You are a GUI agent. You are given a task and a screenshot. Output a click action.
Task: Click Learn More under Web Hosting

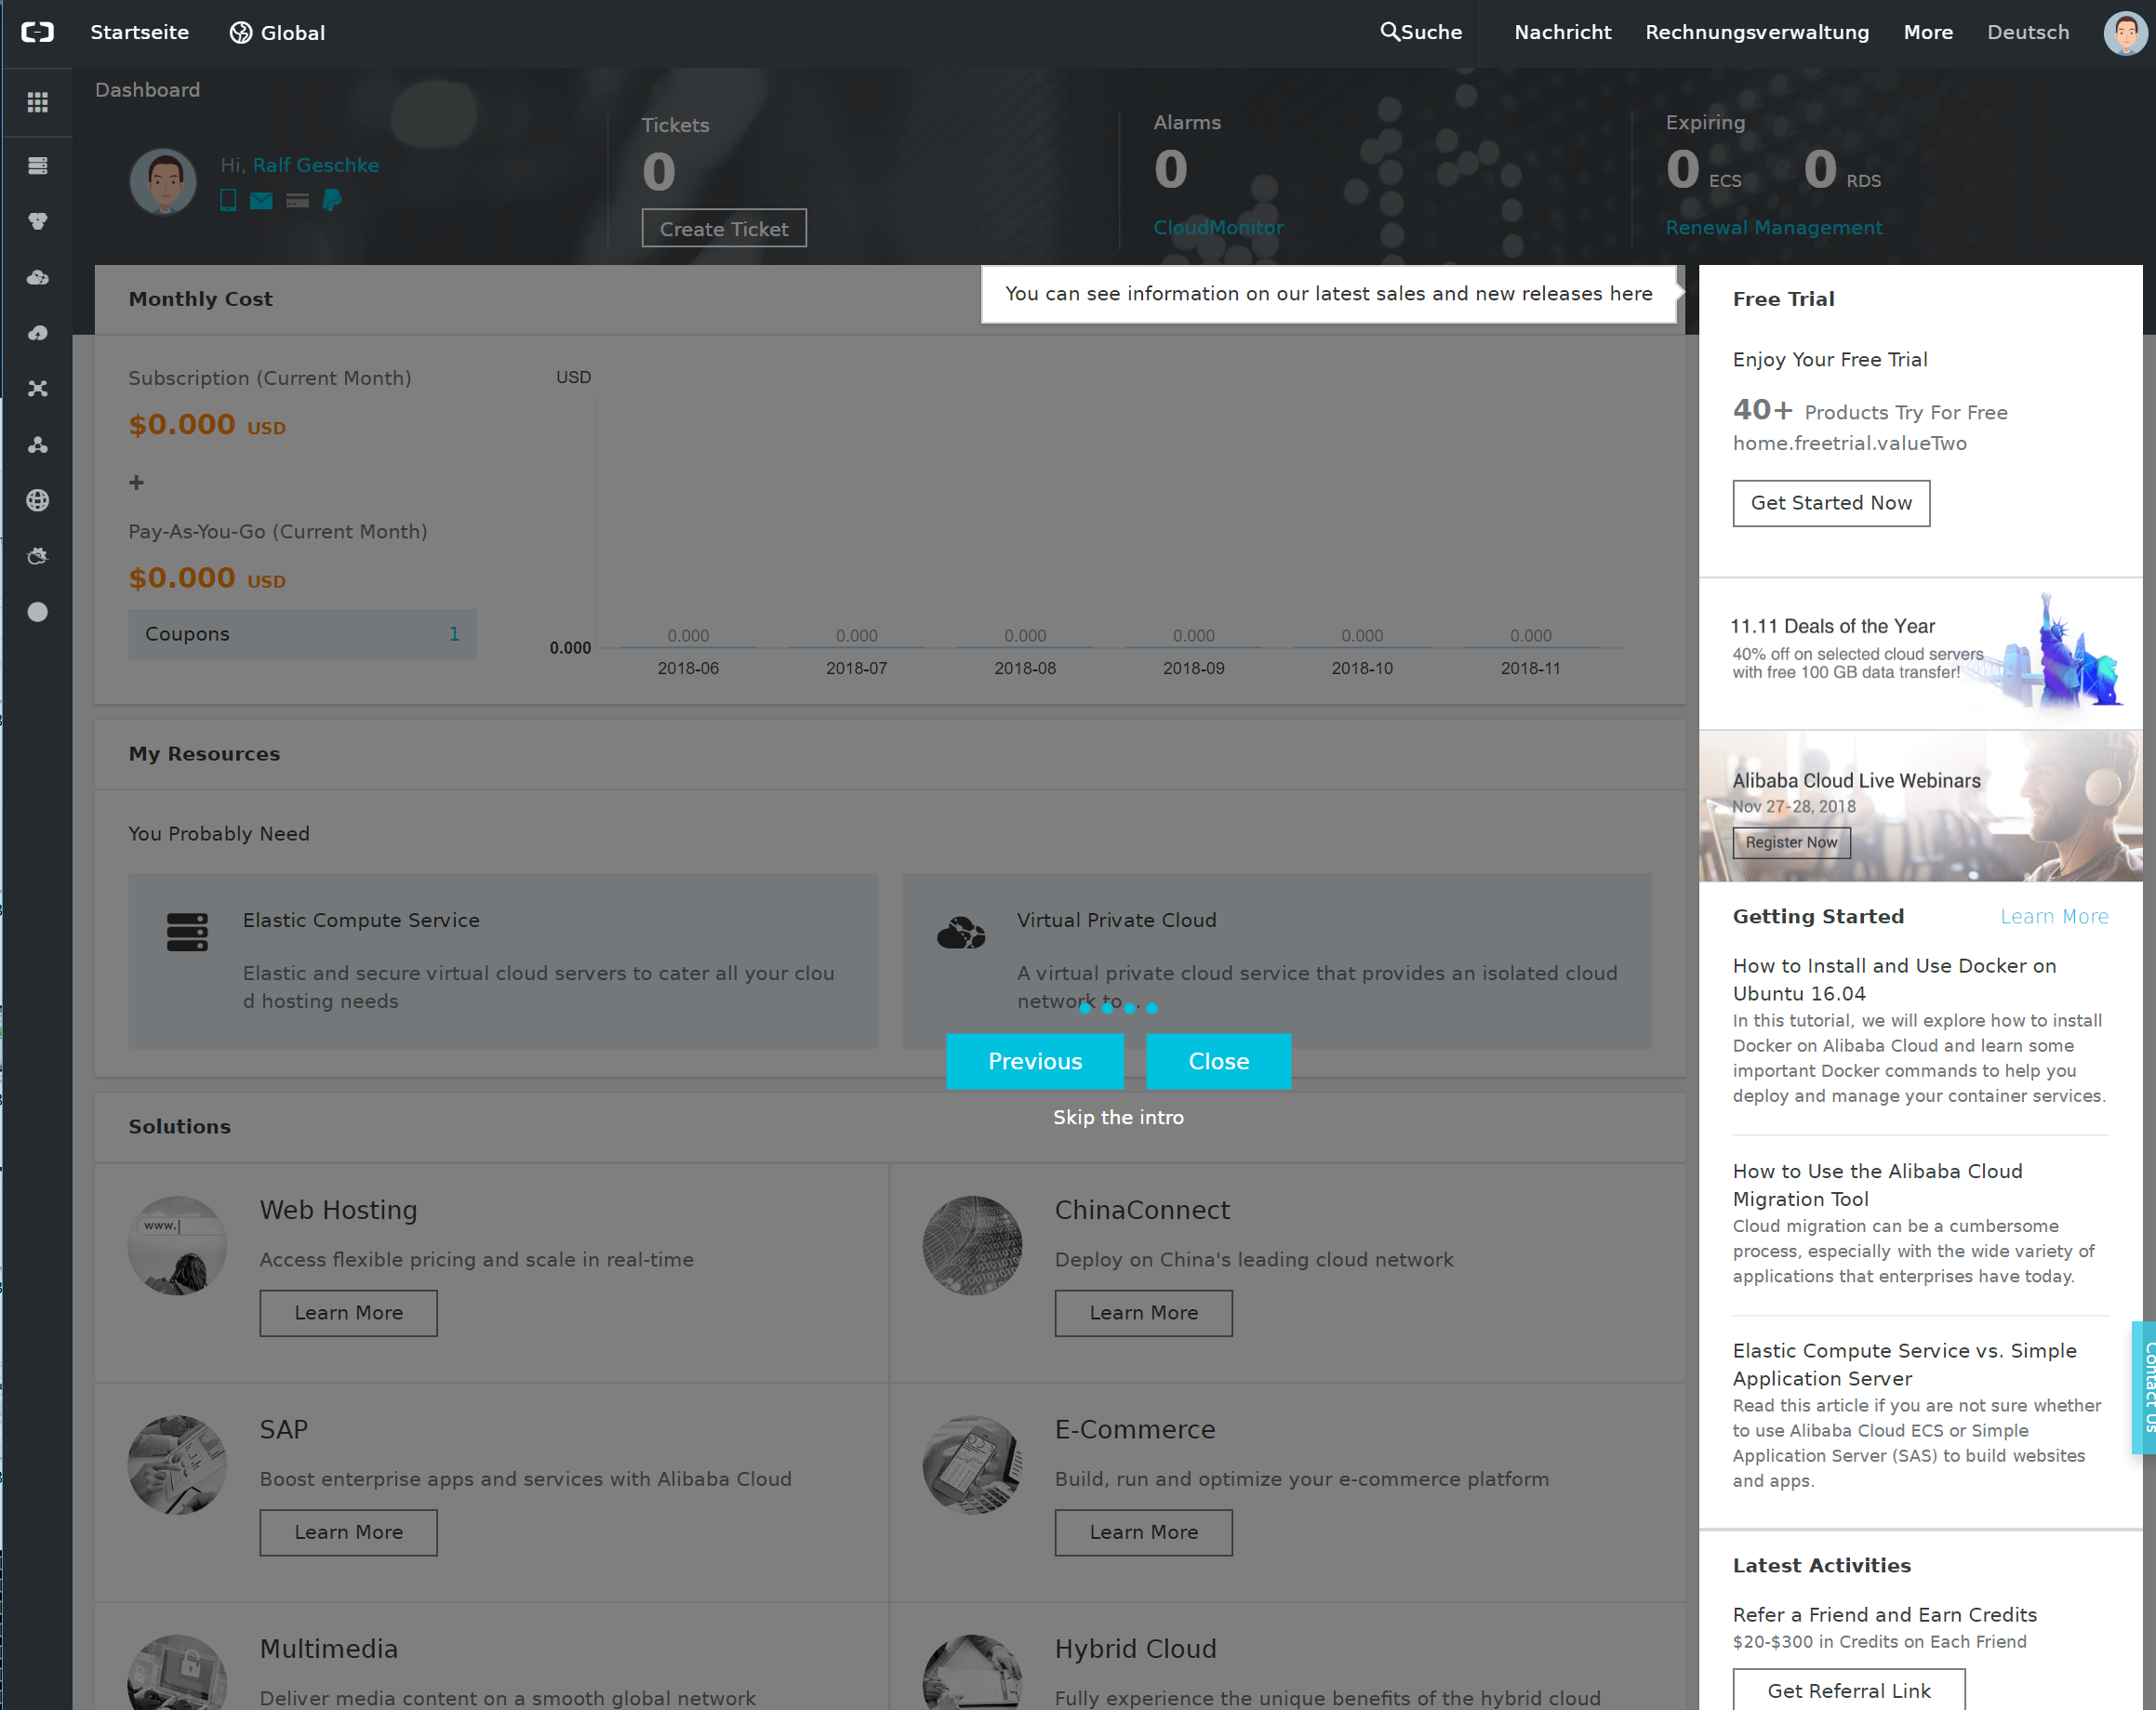(x=348, y=1312)
